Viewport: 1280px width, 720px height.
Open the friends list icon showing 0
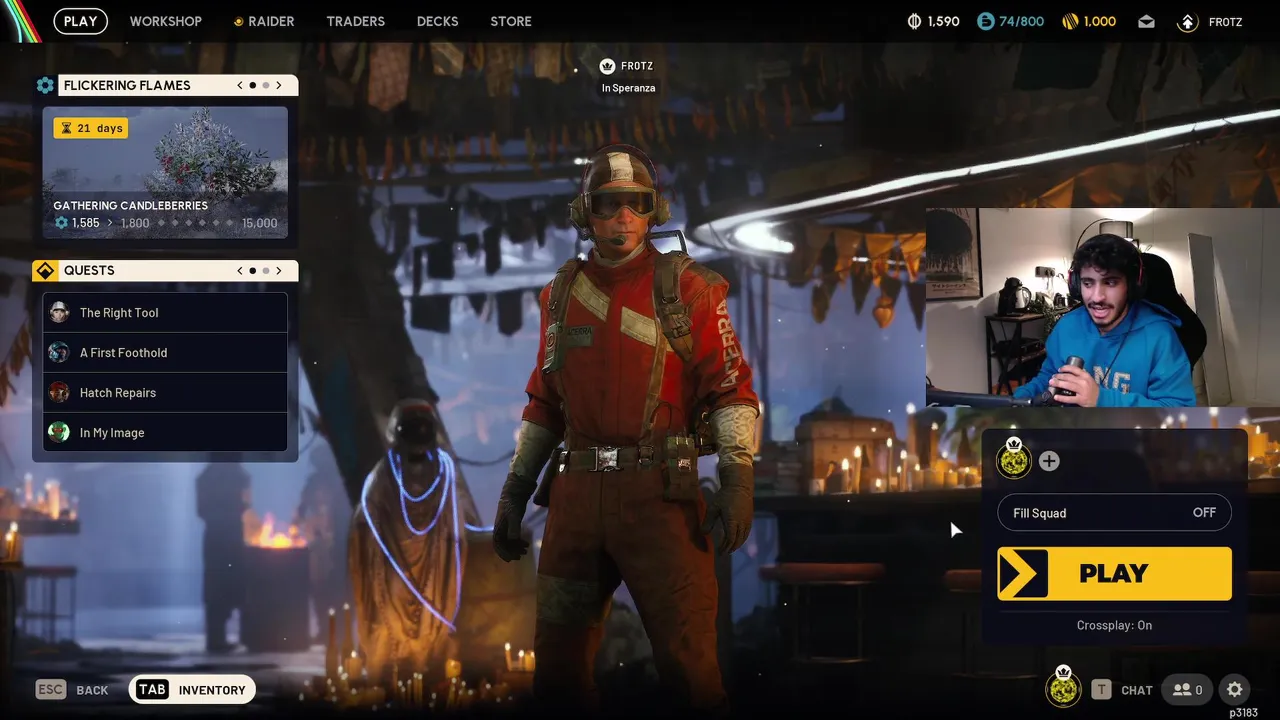click(1187, 689)
